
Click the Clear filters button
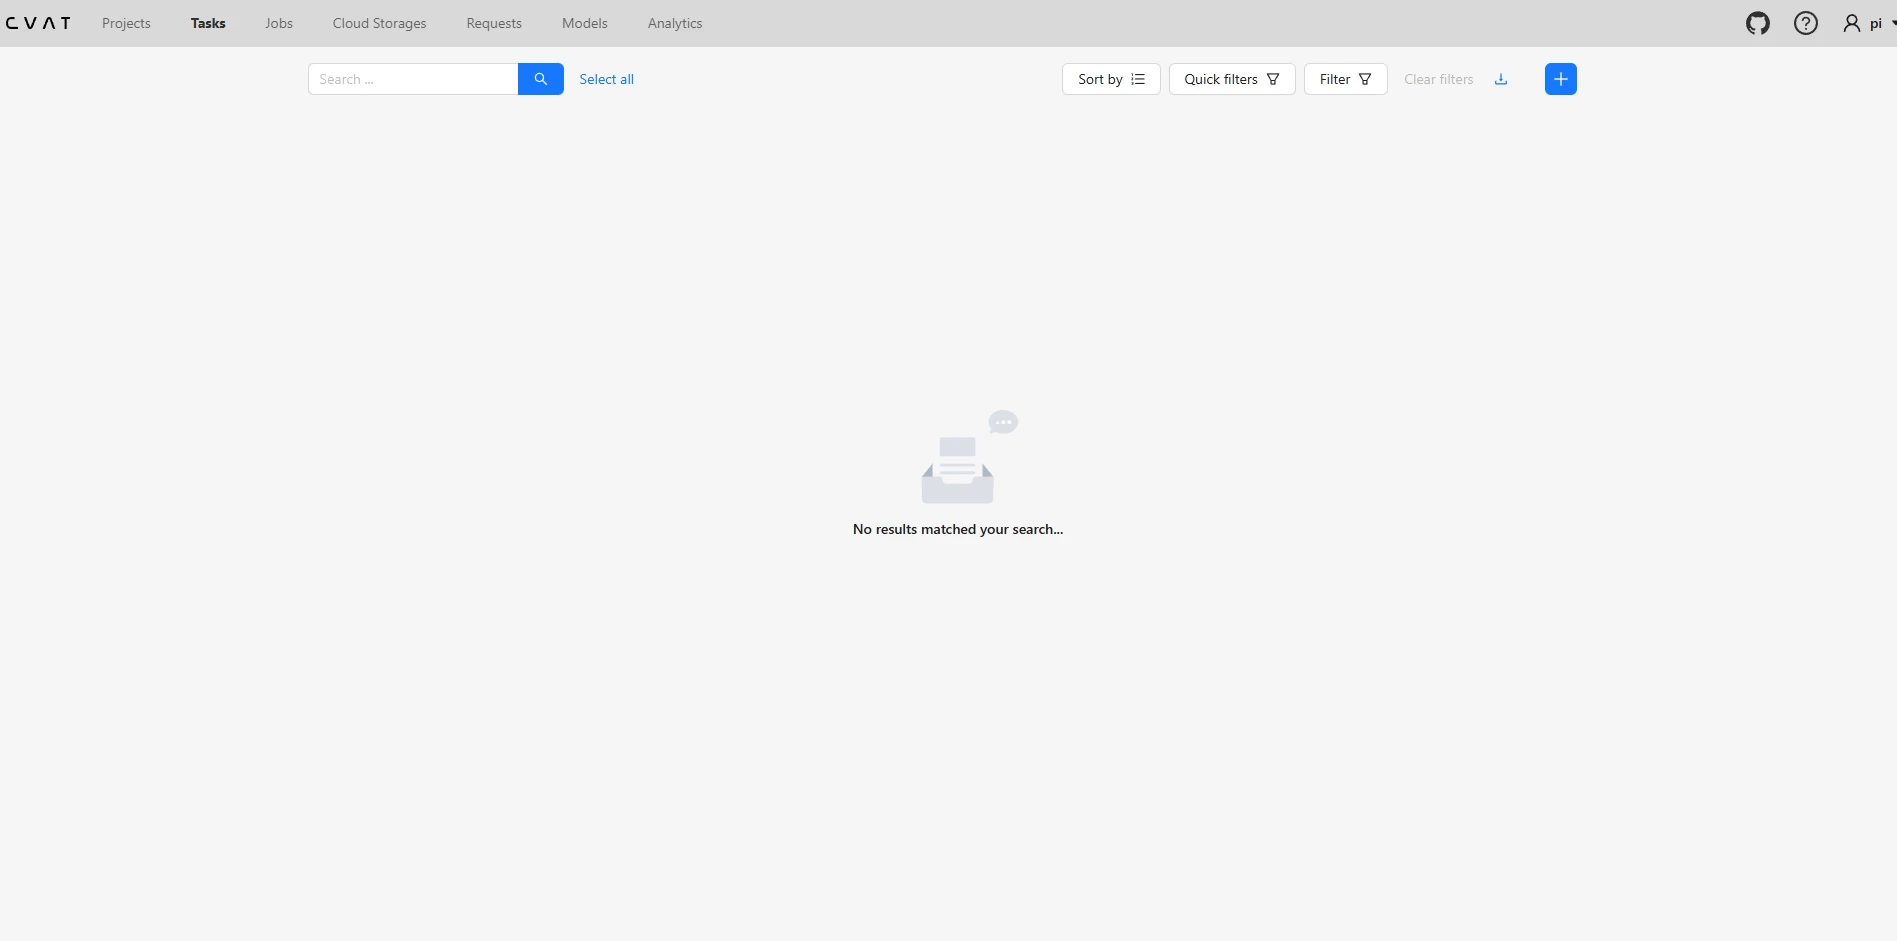[x=1439, y=79]
